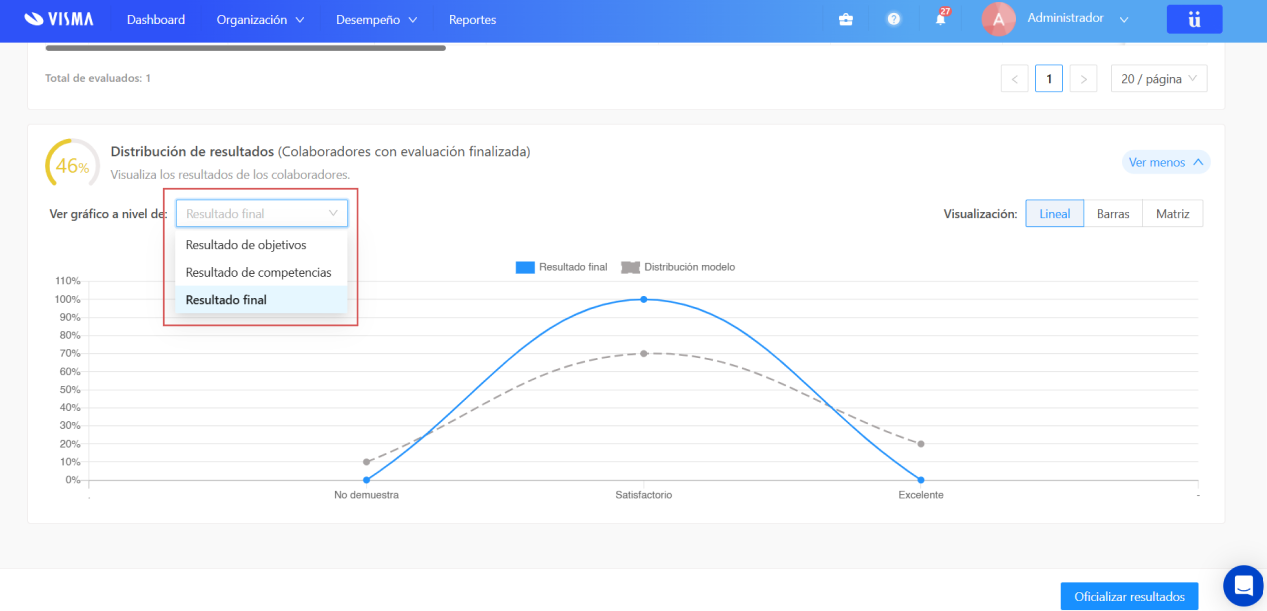Viewport: 1267px width, 611px height.
Task: Select page 1 in pagination
Action: click(1049, 79)
